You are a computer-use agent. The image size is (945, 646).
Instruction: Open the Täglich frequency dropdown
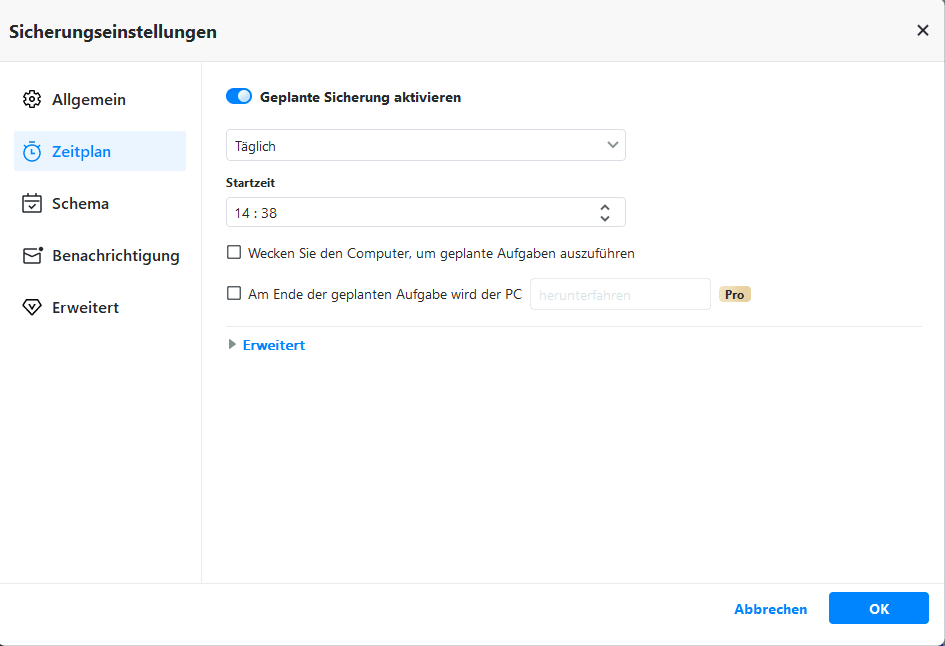coord(426,146)
